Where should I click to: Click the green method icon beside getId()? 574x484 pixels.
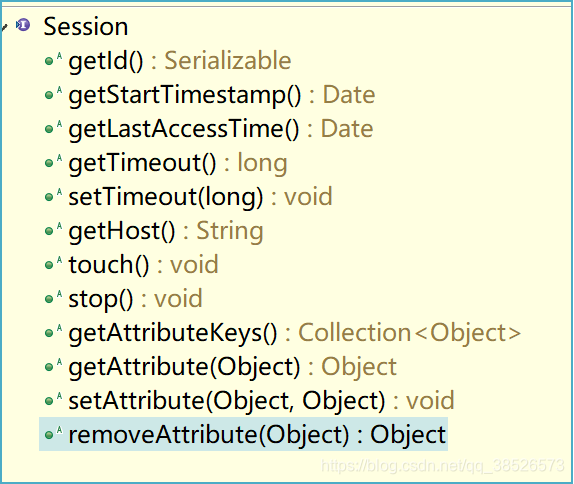point(53,60)
